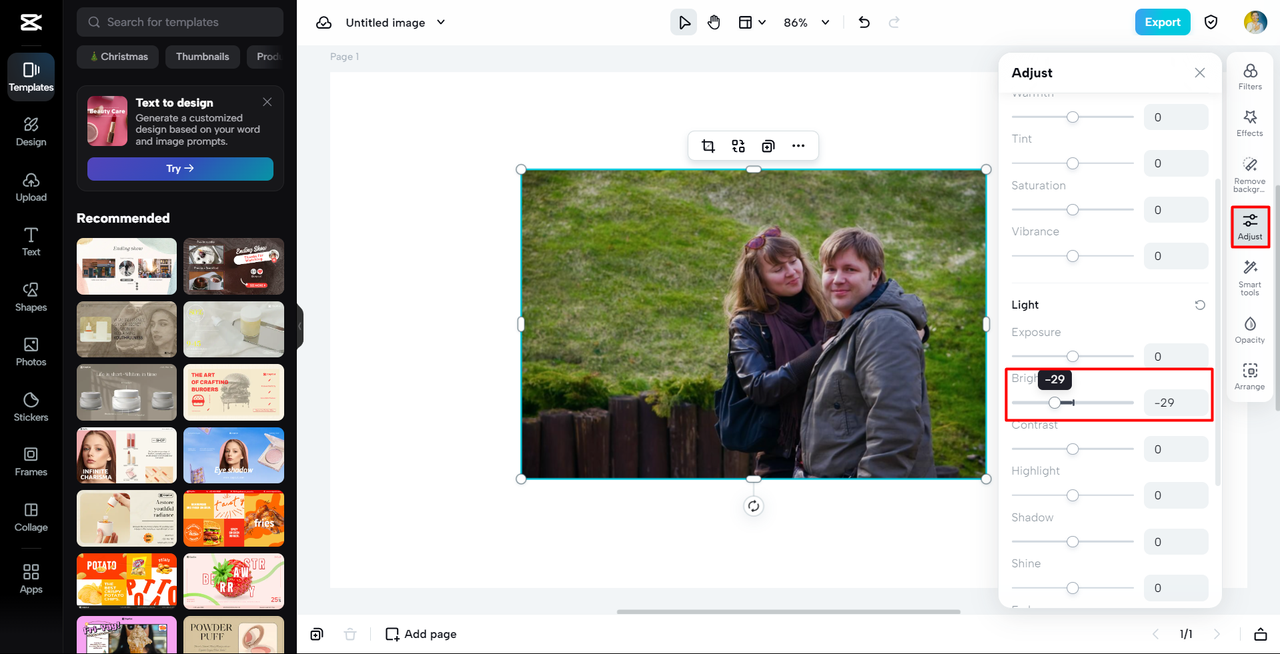Select the Christmas templates category
1280x654 pixels.
[x=117, y=56]
